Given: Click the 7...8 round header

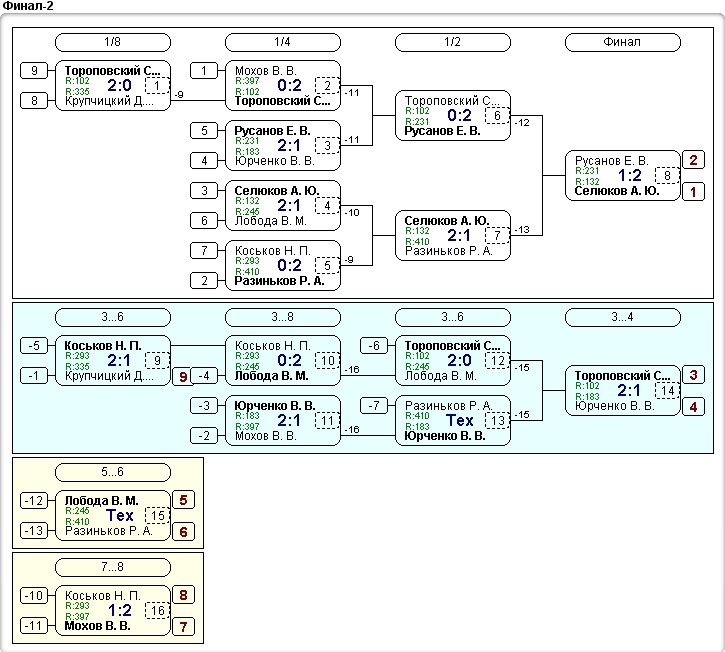Looking at the screenshot, I should click(x=113, y=567).
